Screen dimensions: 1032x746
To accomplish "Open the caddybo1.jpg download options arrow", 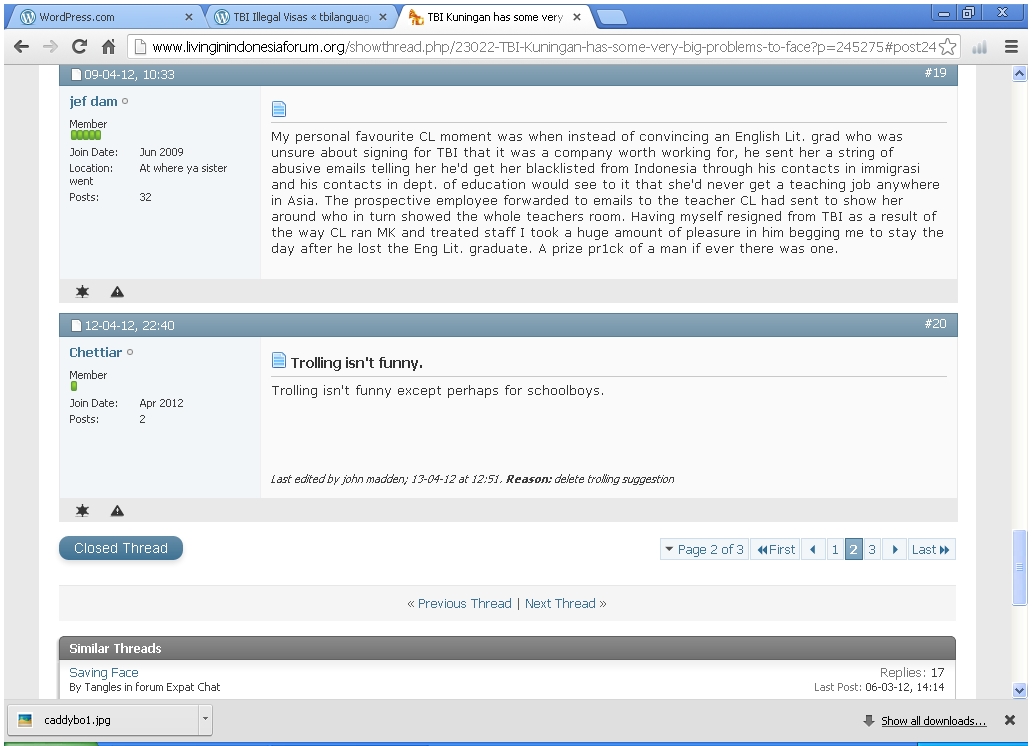I will [205, 719].
